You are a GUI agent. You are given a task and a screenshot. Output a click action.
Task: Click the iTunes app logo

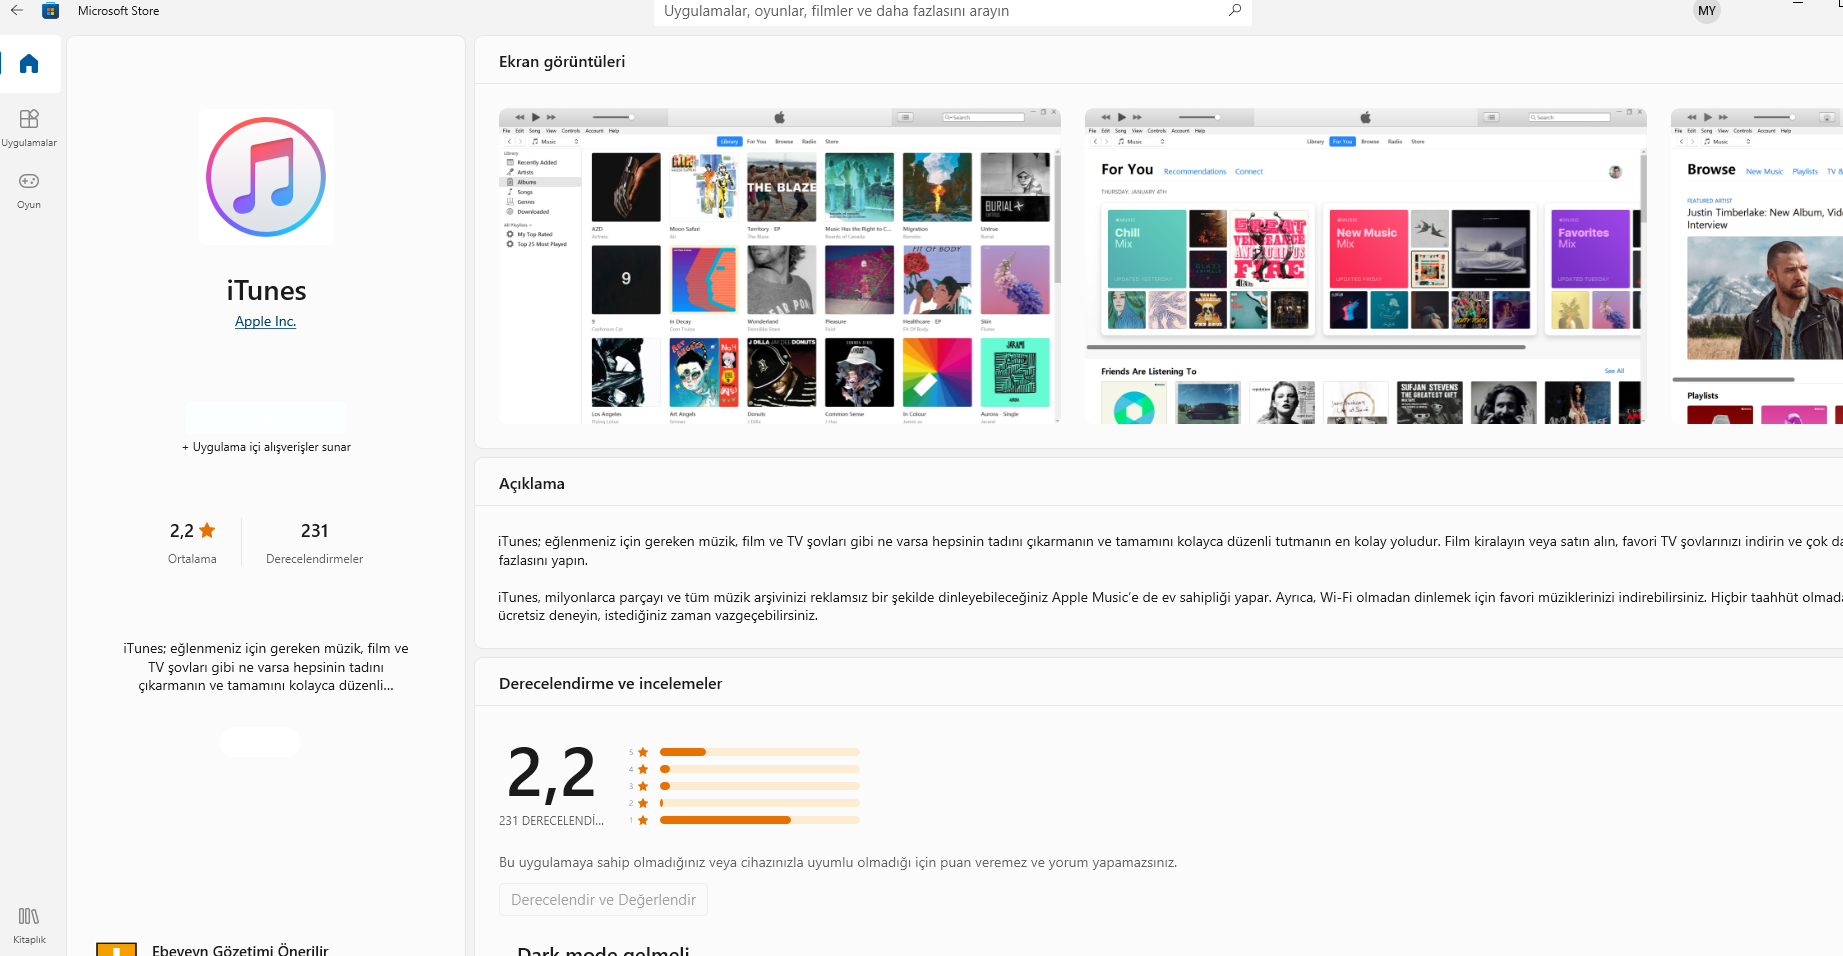point(266,177)
